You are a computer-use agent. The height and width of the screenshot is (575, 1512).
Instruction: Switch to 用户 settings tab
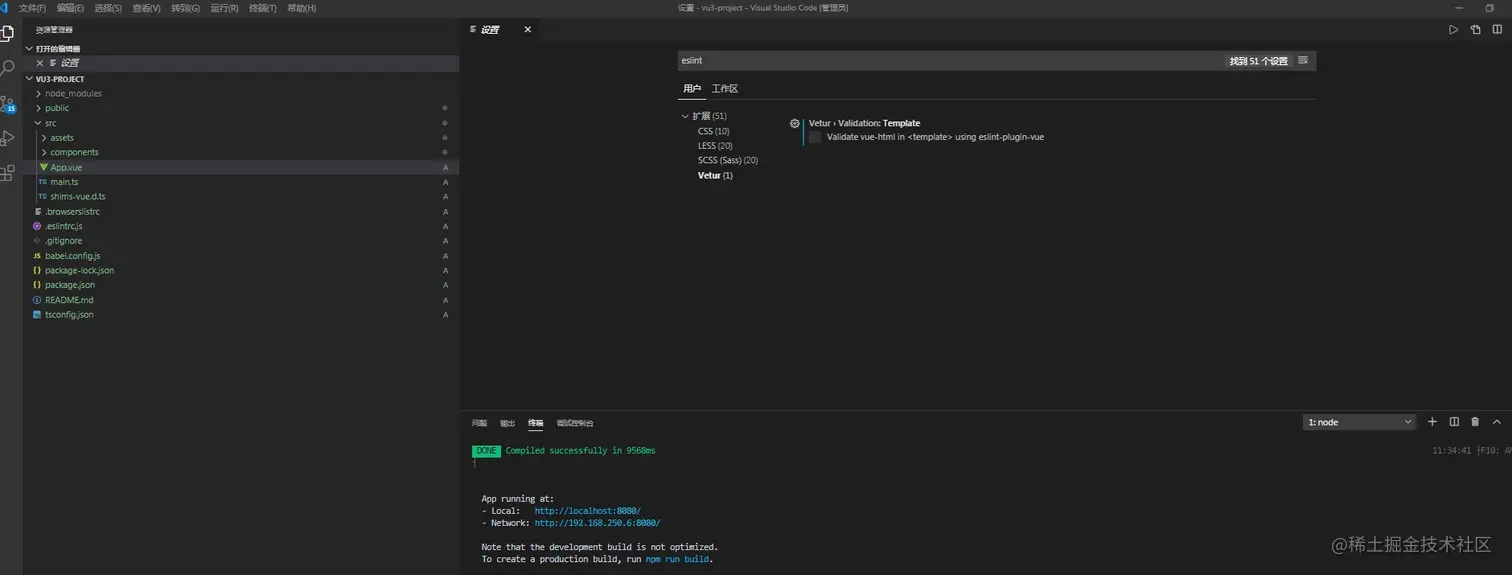tap(692, 89)
